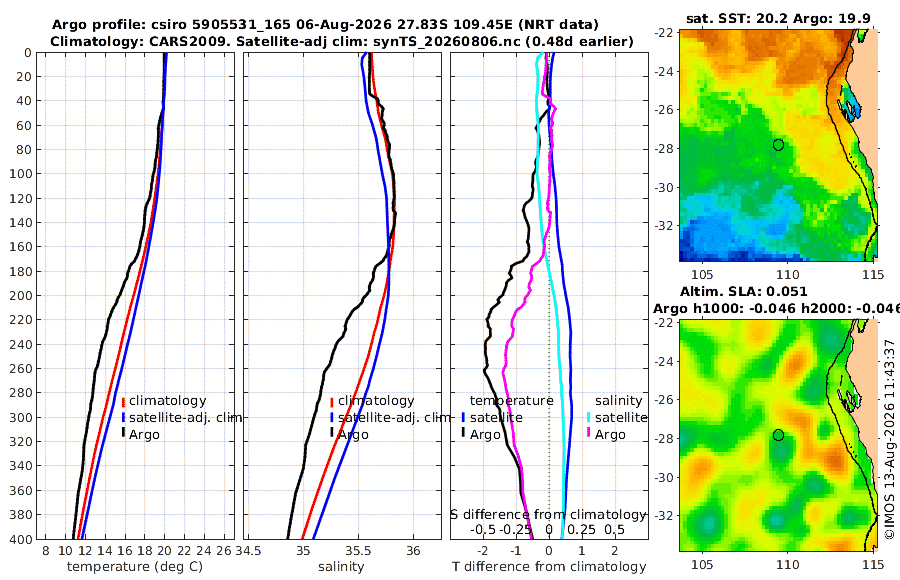
Task: Select the 'salinity' x-axis label
Action: [x=341, y=567]
